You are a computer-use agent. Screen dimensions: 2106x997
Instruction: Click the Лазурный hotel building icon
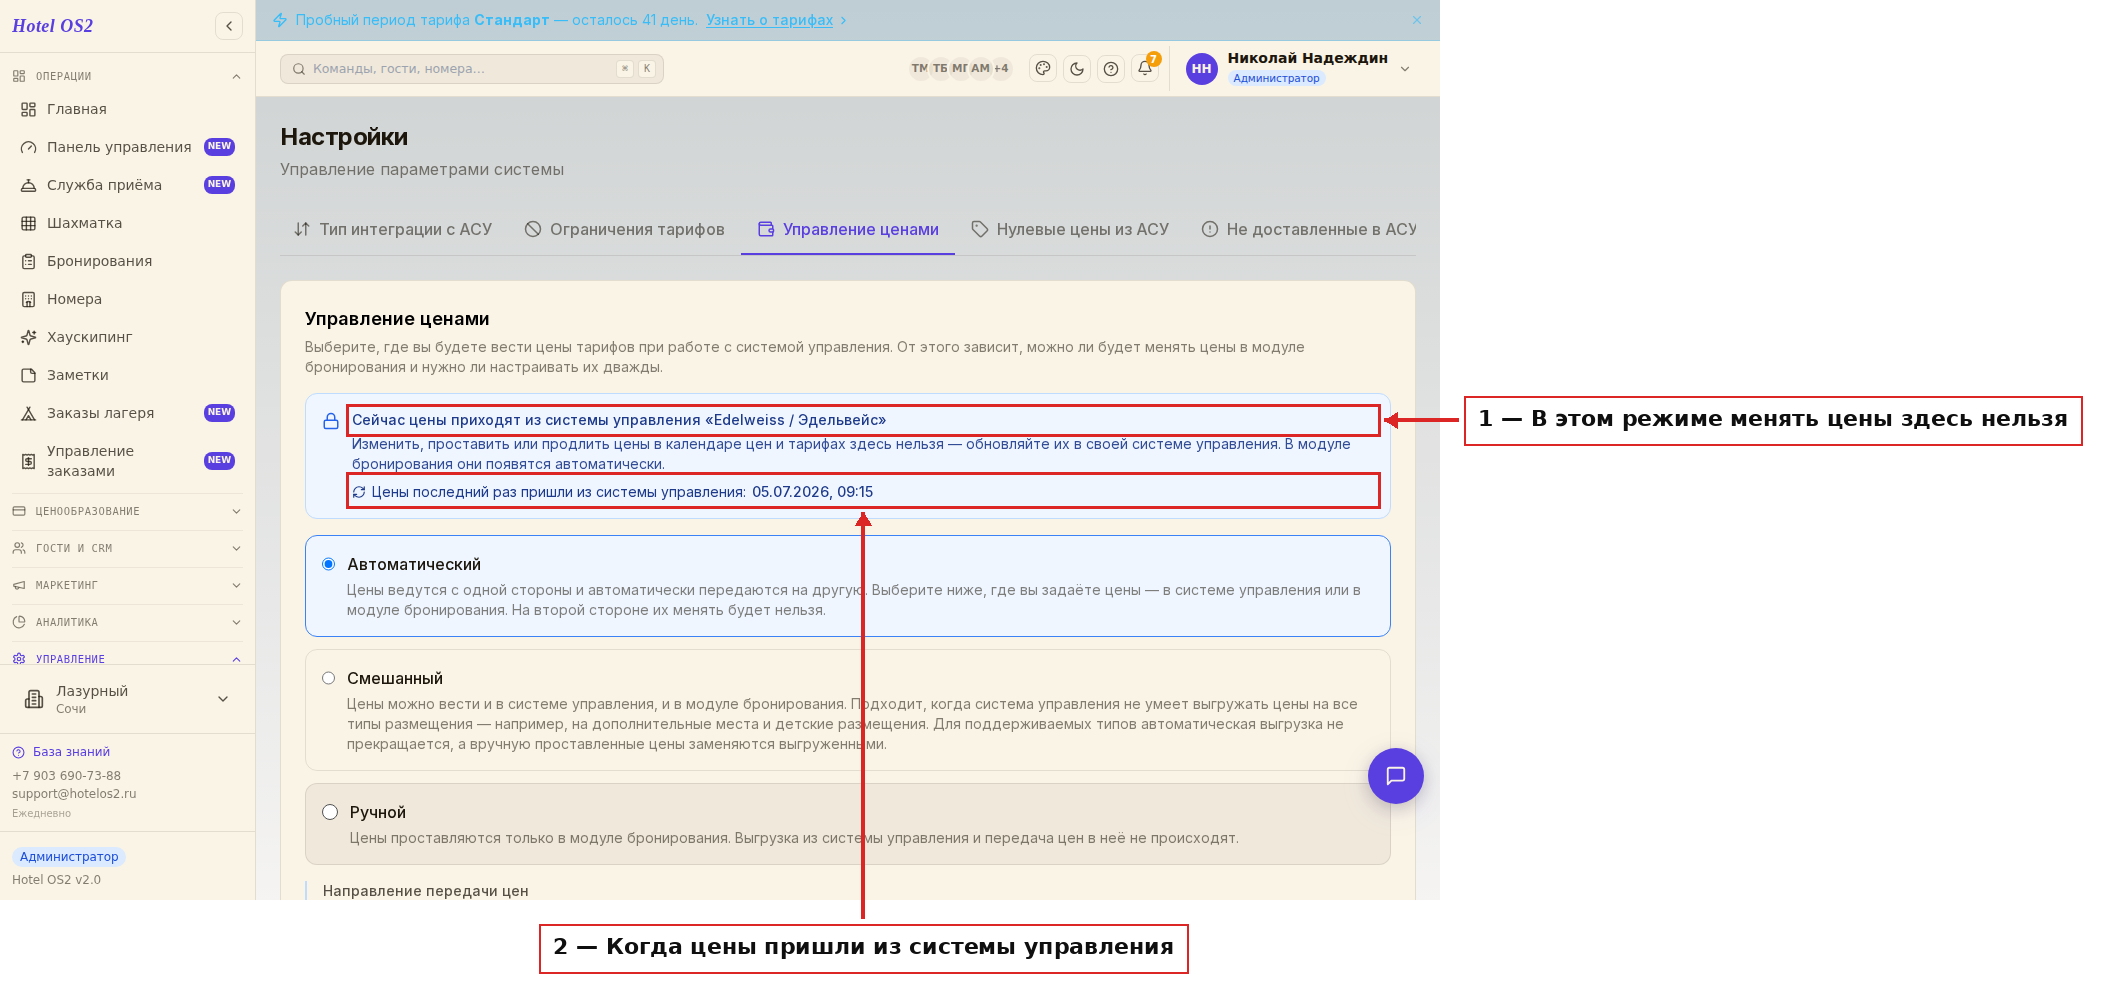click(x=34, y=699)
